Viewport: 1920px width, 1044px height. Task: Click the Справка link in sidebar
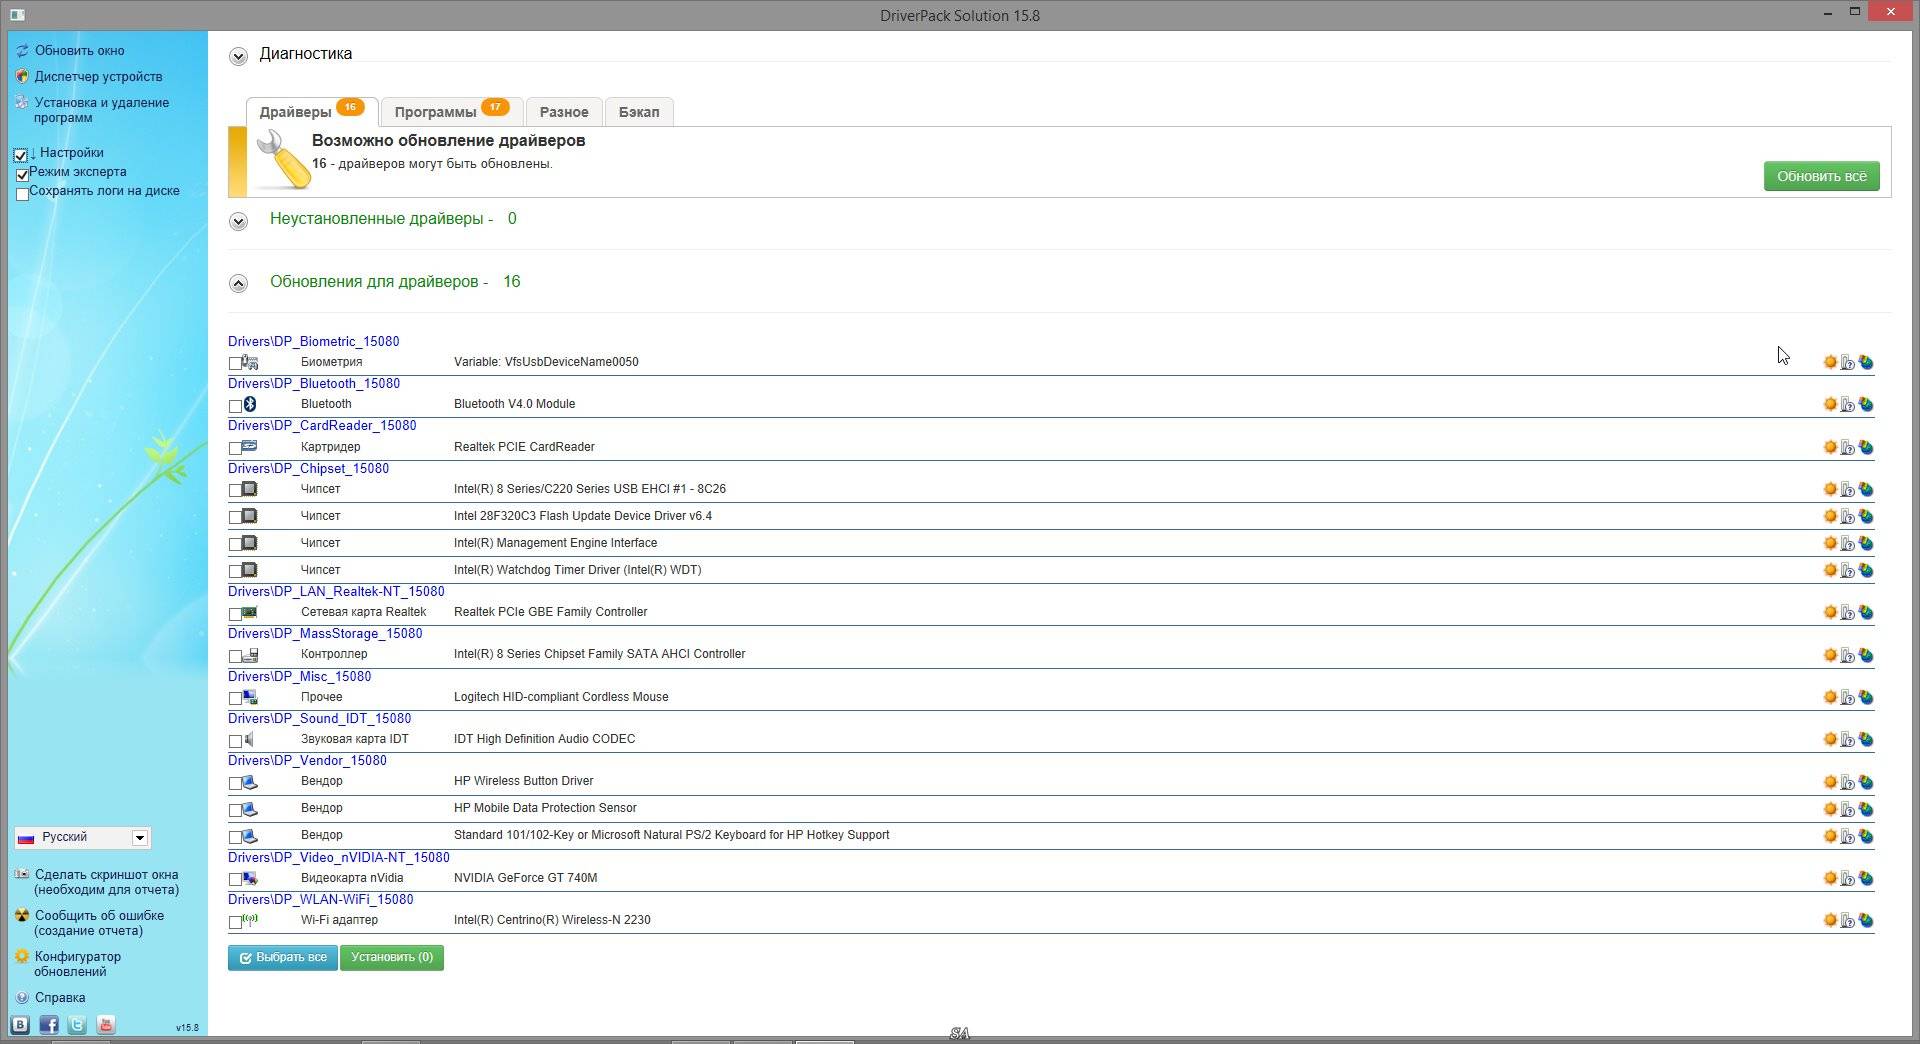(x=60, y=998)
